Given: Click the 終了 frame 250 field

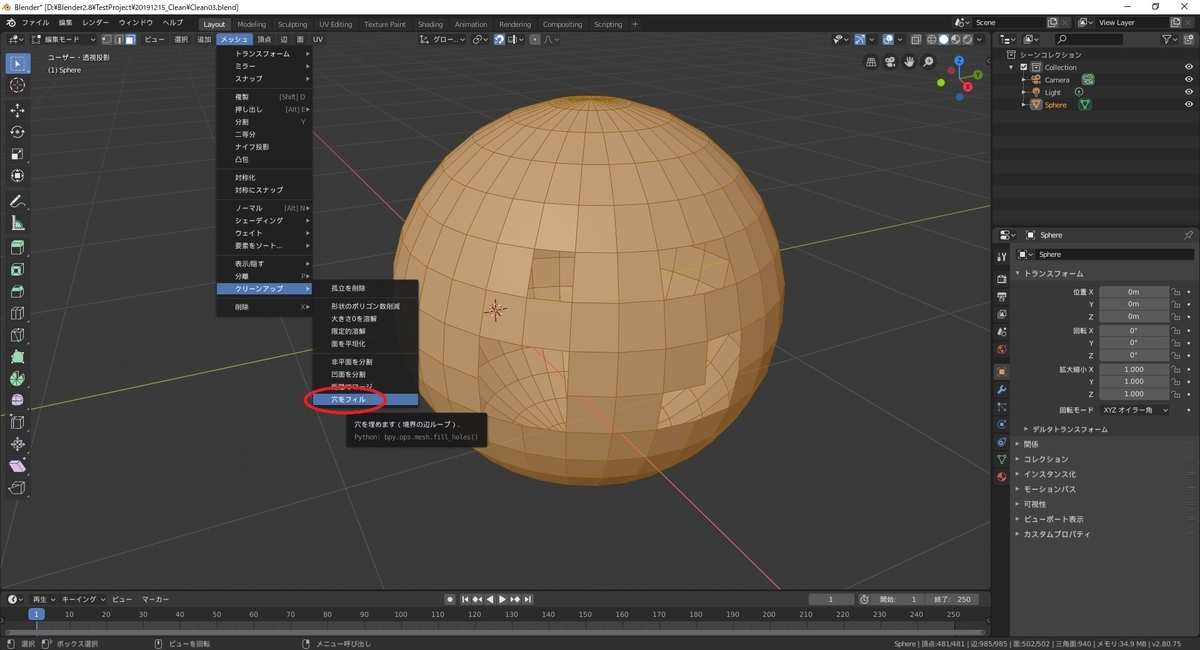Looking at the screenshot, I should coord(953,599).
